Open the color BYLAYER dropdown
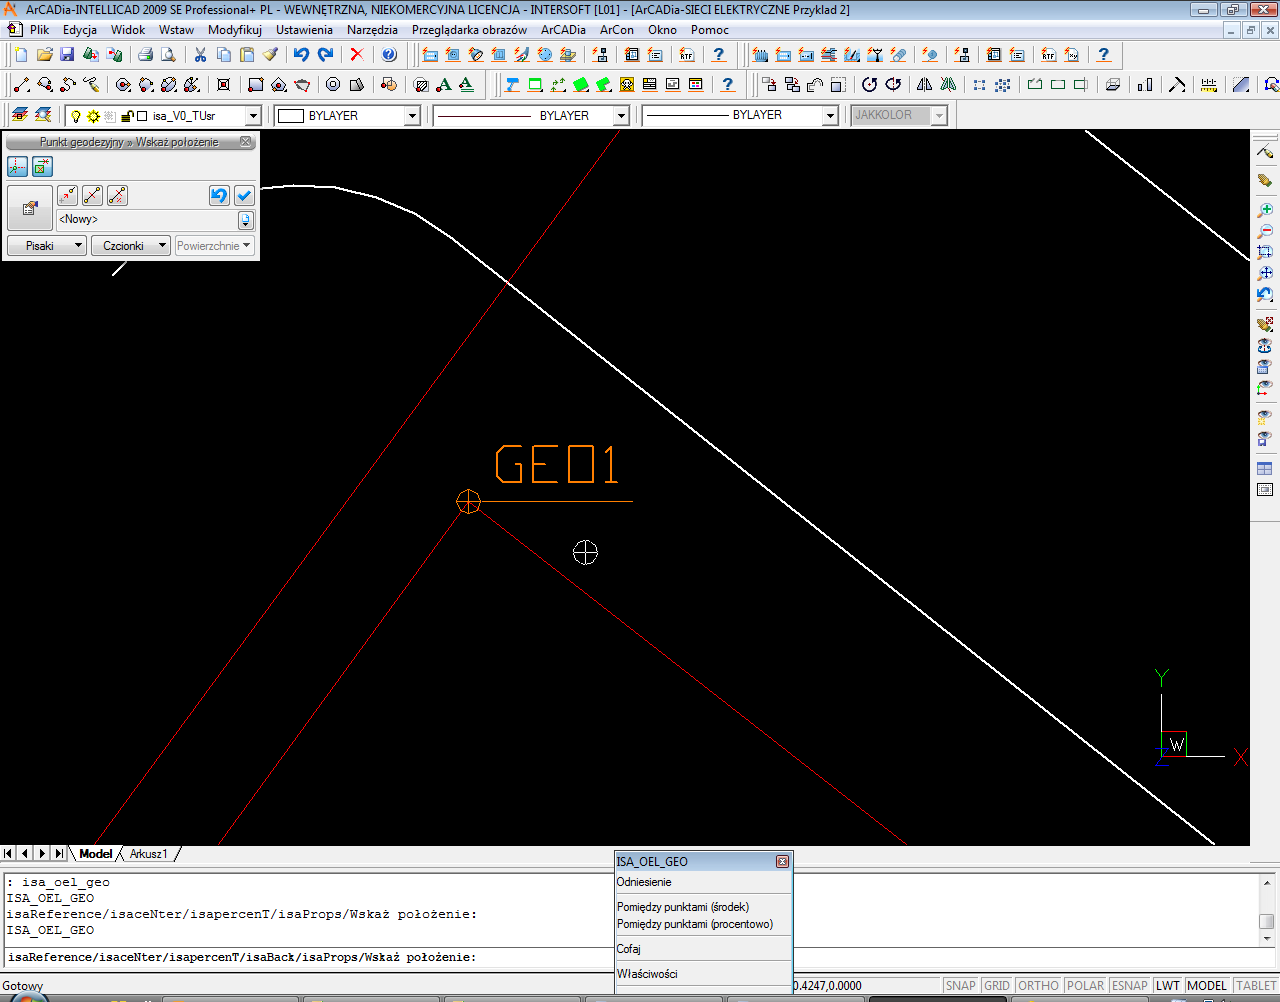Screen dimensions: 1280x1002 coord(412,116)
